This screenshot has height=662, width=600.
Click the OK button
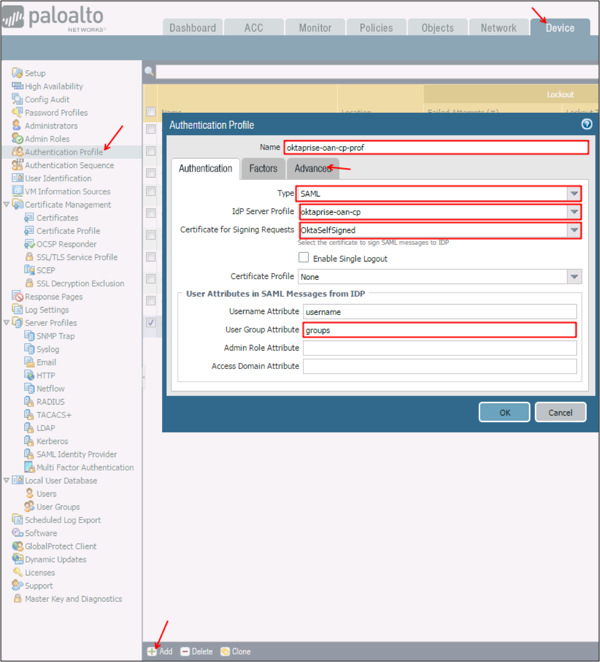pyautogui.click(x=504, y=412)
